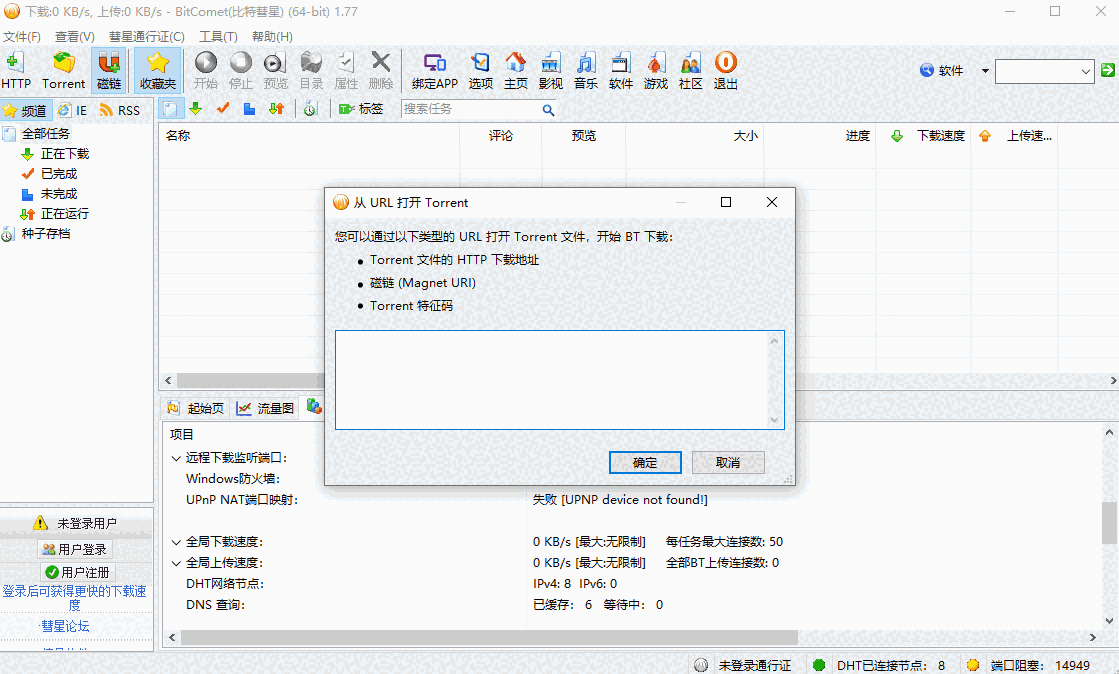Select 已完成 in the task tree
Screen dimensions: 1119x674
pyautogui.click(x=59, y=173)
